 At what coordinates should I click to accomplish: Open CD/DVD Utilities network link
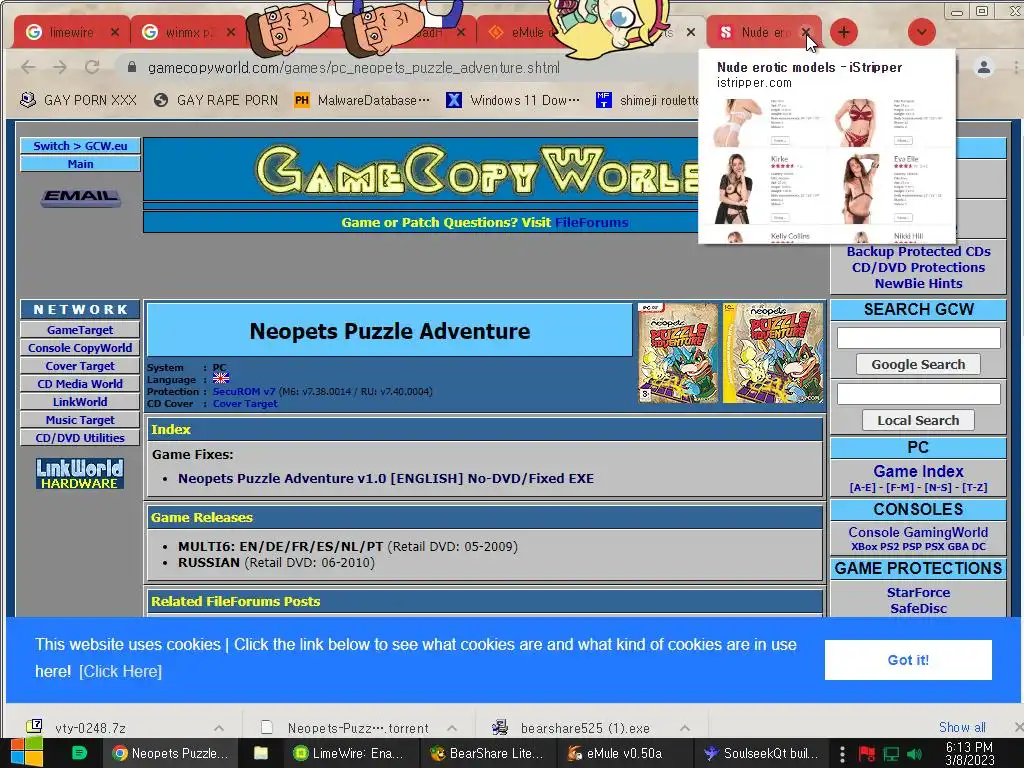[x=80, y=438]
